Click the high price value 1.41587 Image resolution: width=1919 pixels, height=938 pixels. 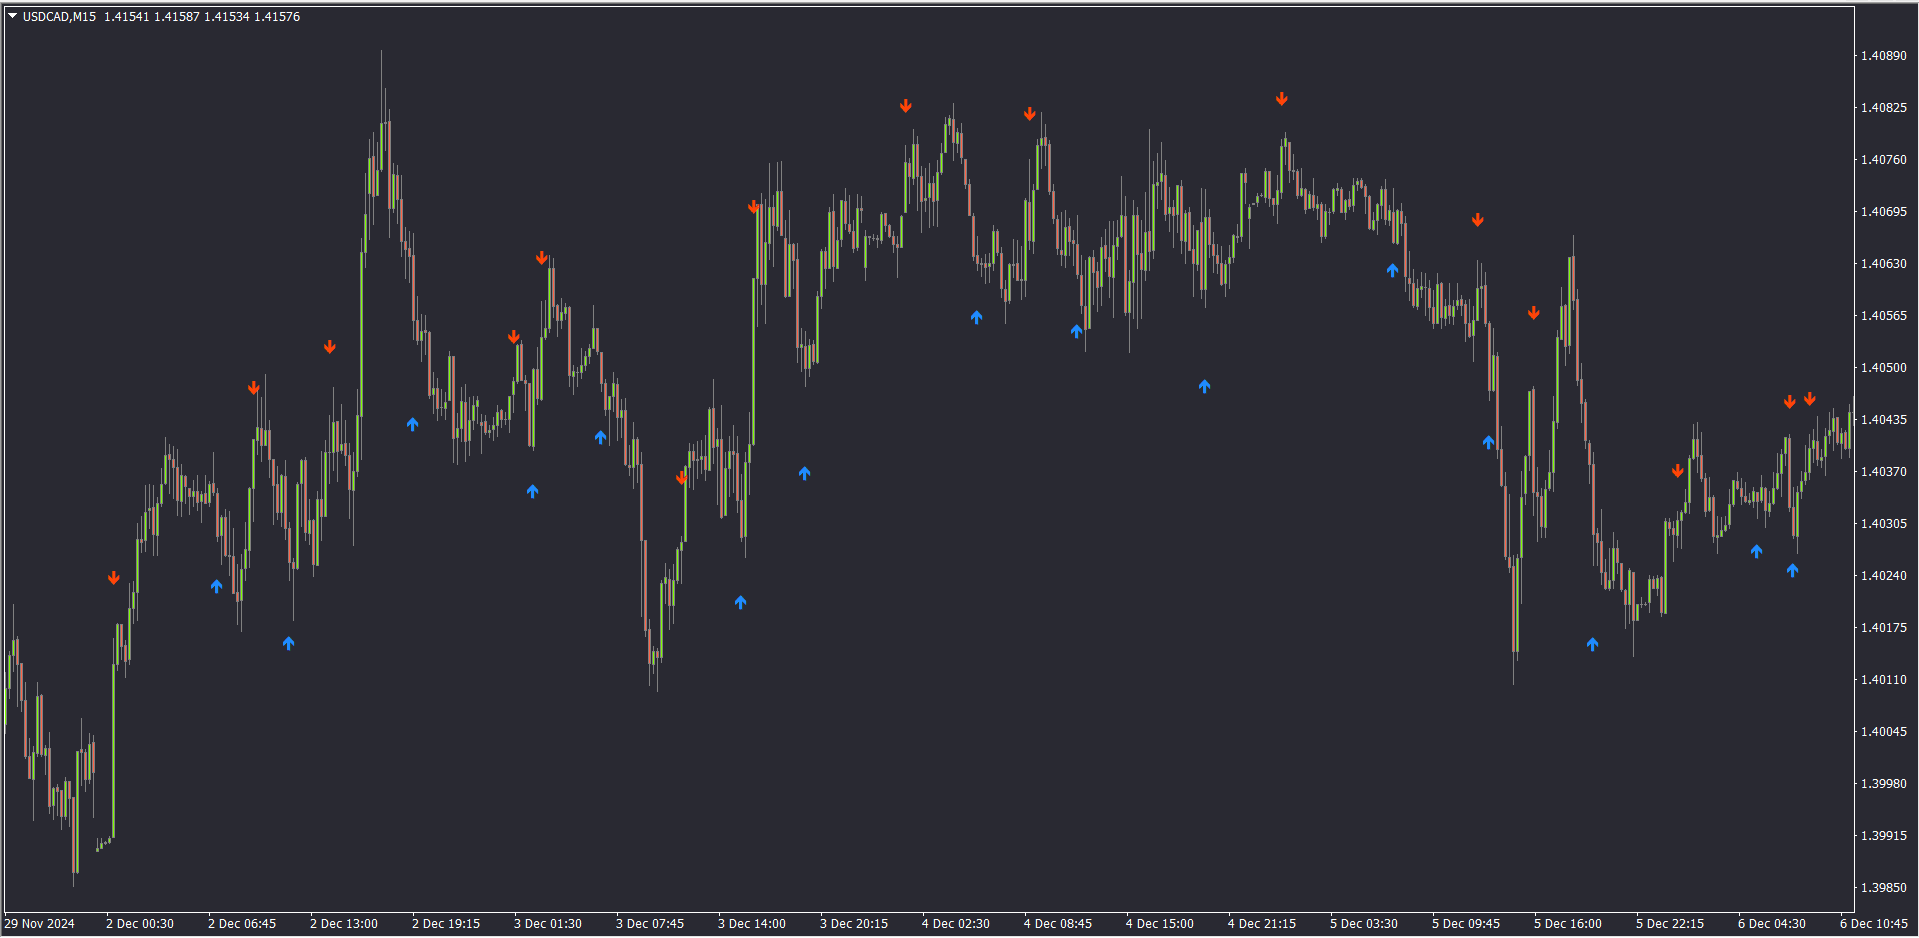[176, 17]
